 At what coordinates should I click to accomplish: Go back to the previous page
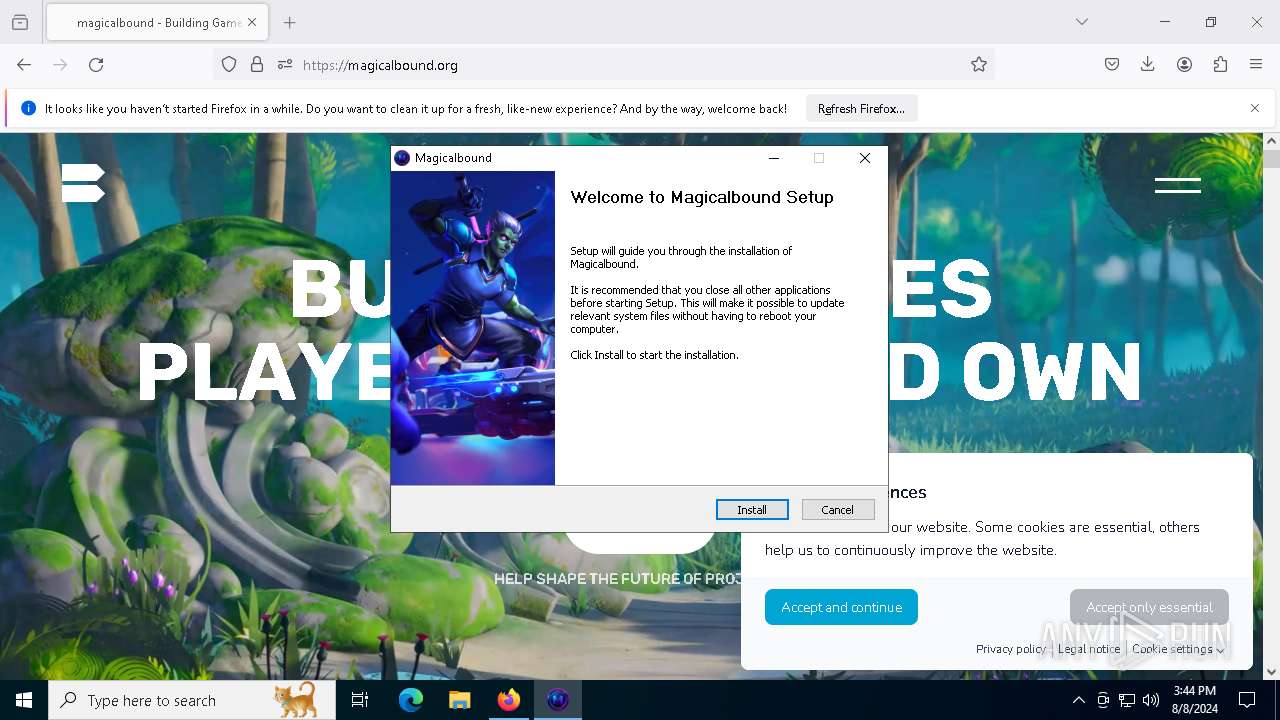point(24,65)
